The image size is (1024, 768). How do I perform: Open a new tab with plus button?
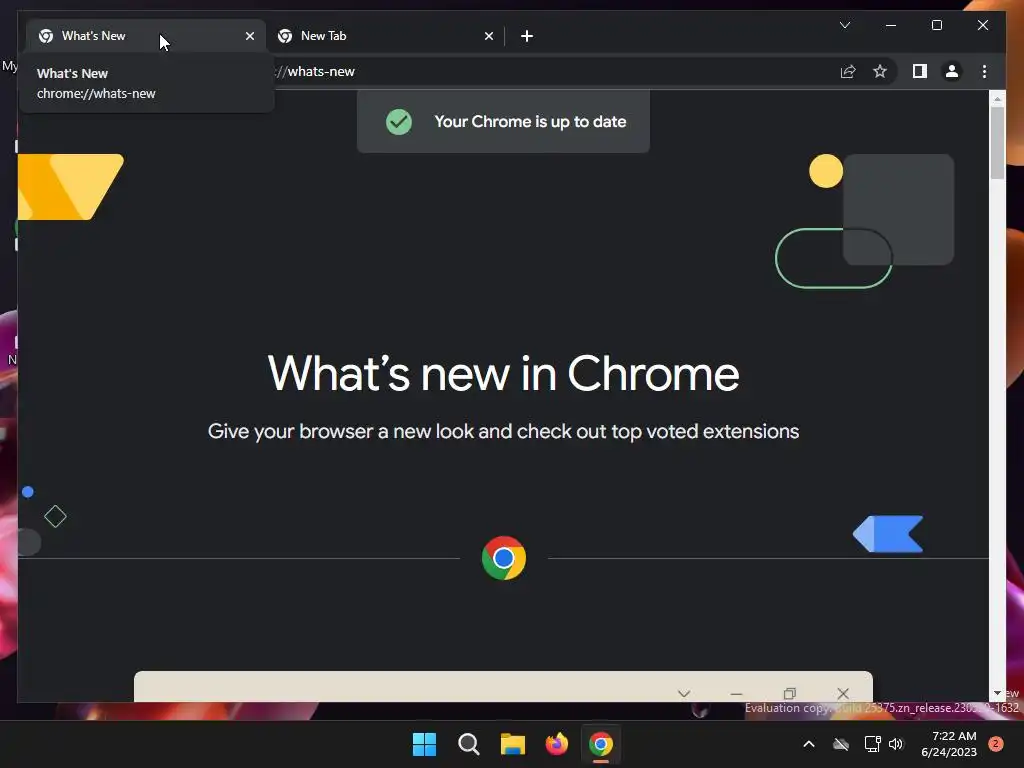(527, 36)
